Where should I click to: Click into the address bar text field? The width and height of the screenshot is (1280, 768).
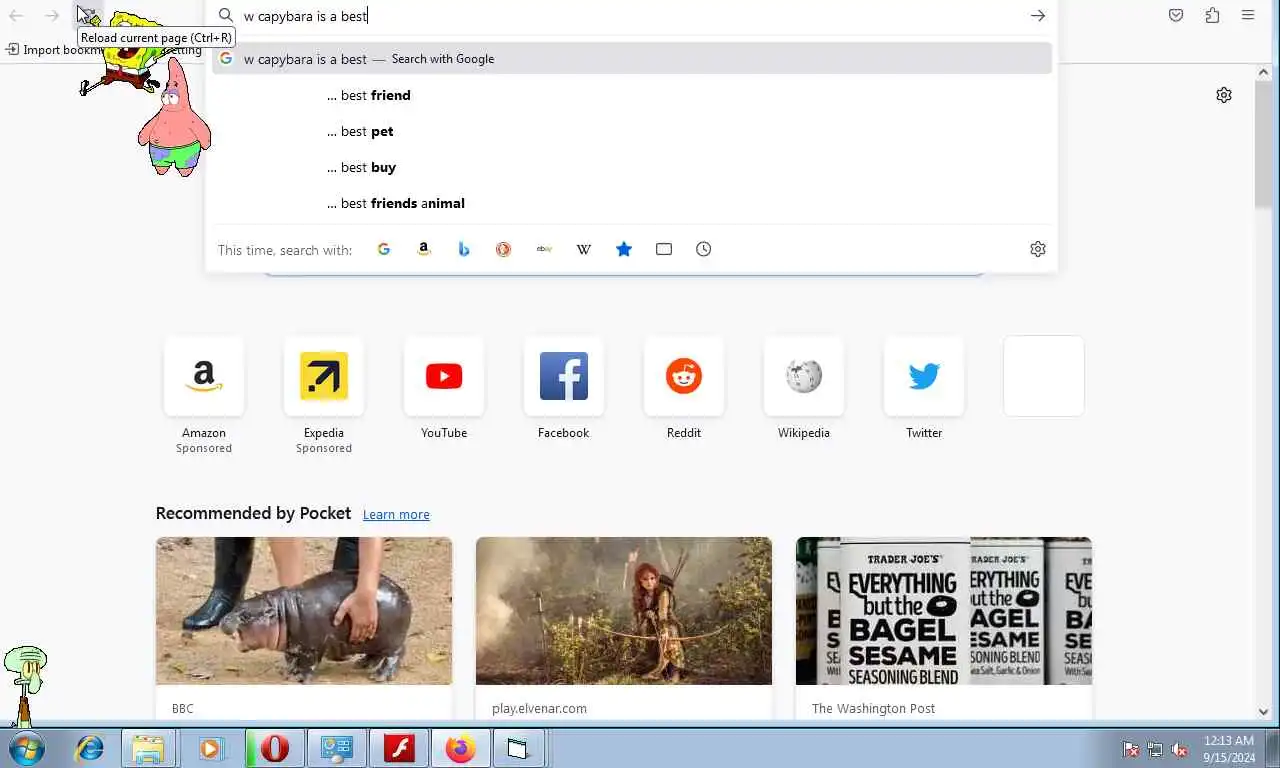click(630, 15)
